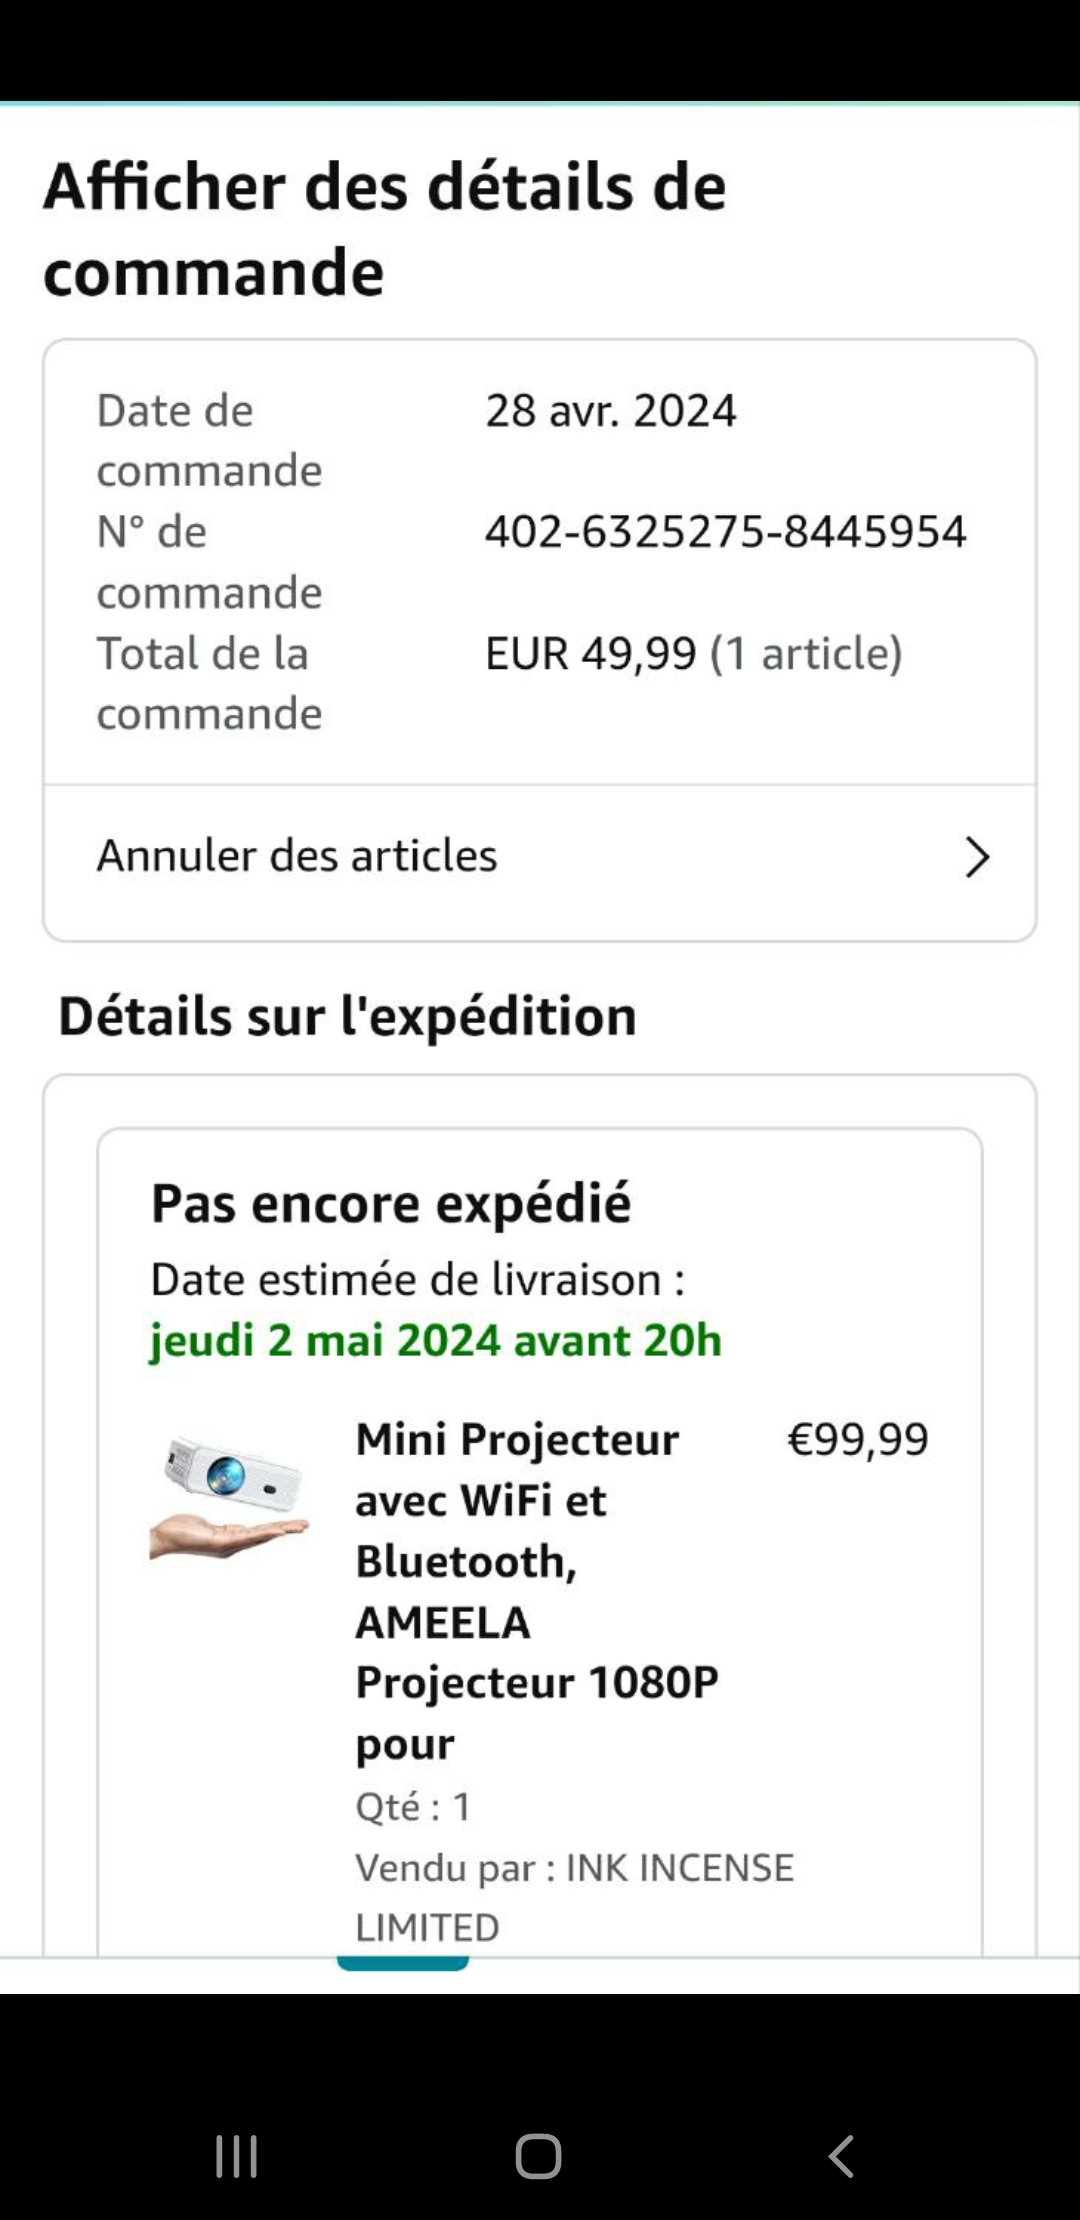
Task: Tap the Détails sur l'expédition heading
Action: click(x=347, y=1016)
